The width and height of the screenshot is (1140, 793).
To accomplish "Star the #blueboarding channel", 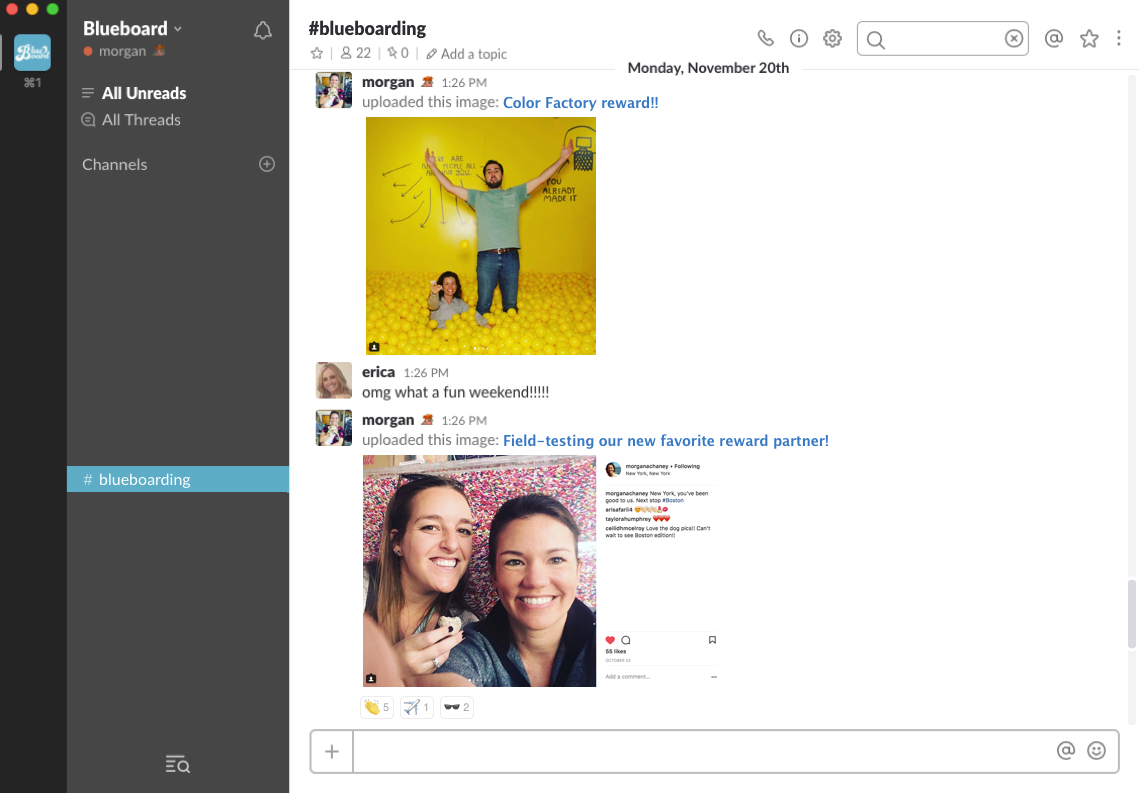I will pyautogui.click(x=316, y=53).
